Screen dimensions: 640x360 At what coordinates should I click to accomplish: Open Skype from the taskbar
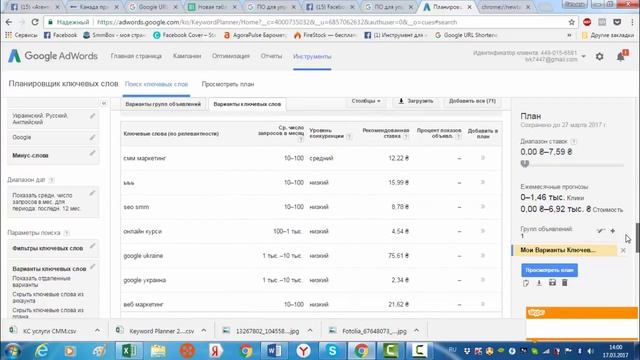332,351
